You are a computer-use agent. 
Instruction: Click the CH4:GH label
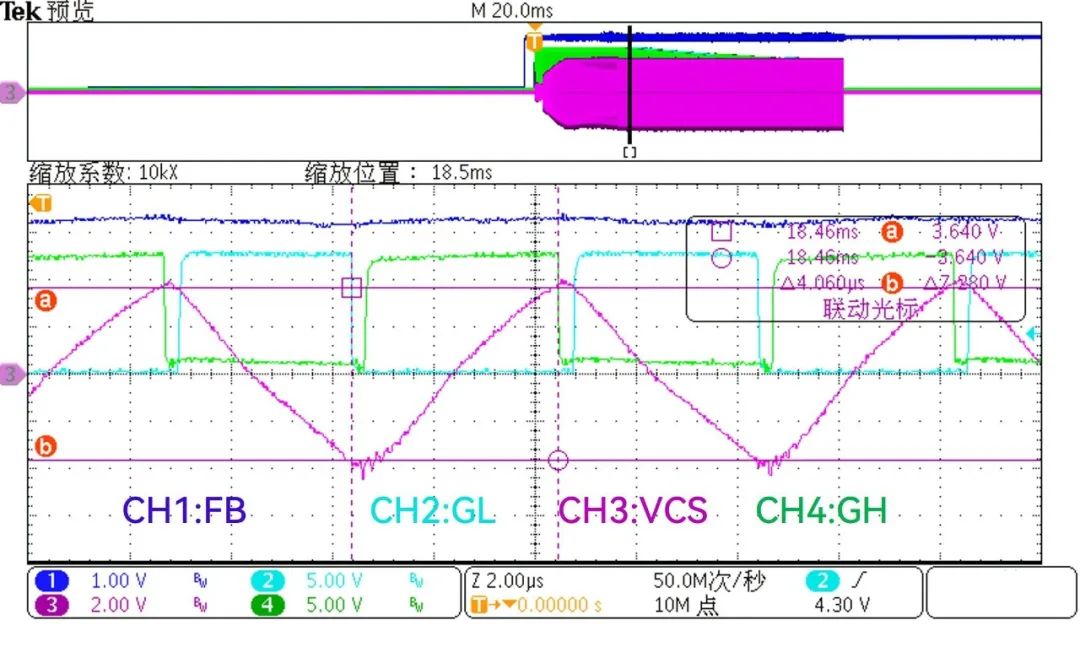pos(821,511)
